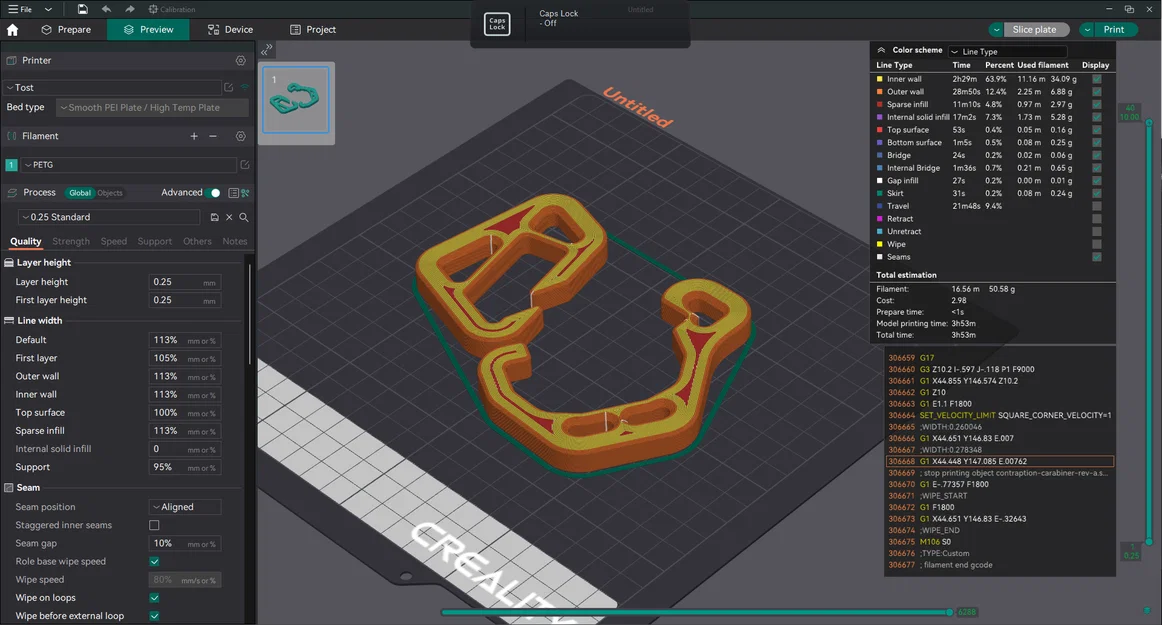This screenshot has width=1162, height=625.
Task: Click the Slice plate button
Action: [1035, 30]
